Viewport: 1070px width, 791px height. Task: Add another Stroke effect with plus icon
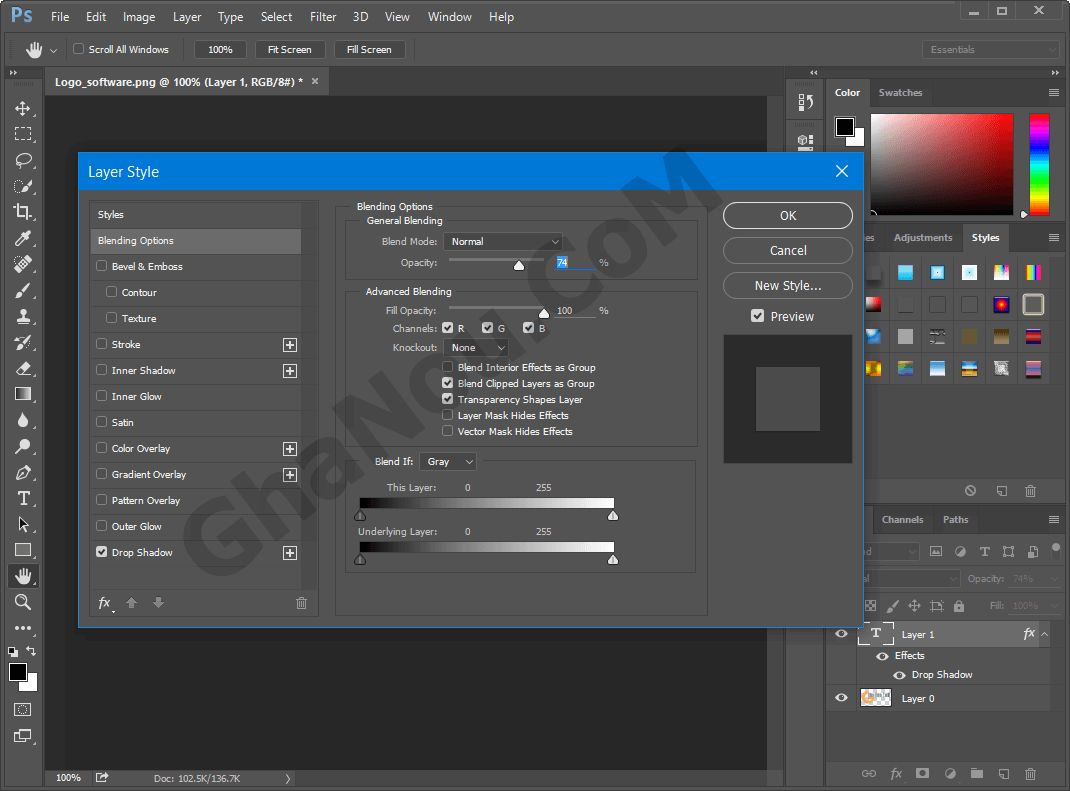coord(290,345)
